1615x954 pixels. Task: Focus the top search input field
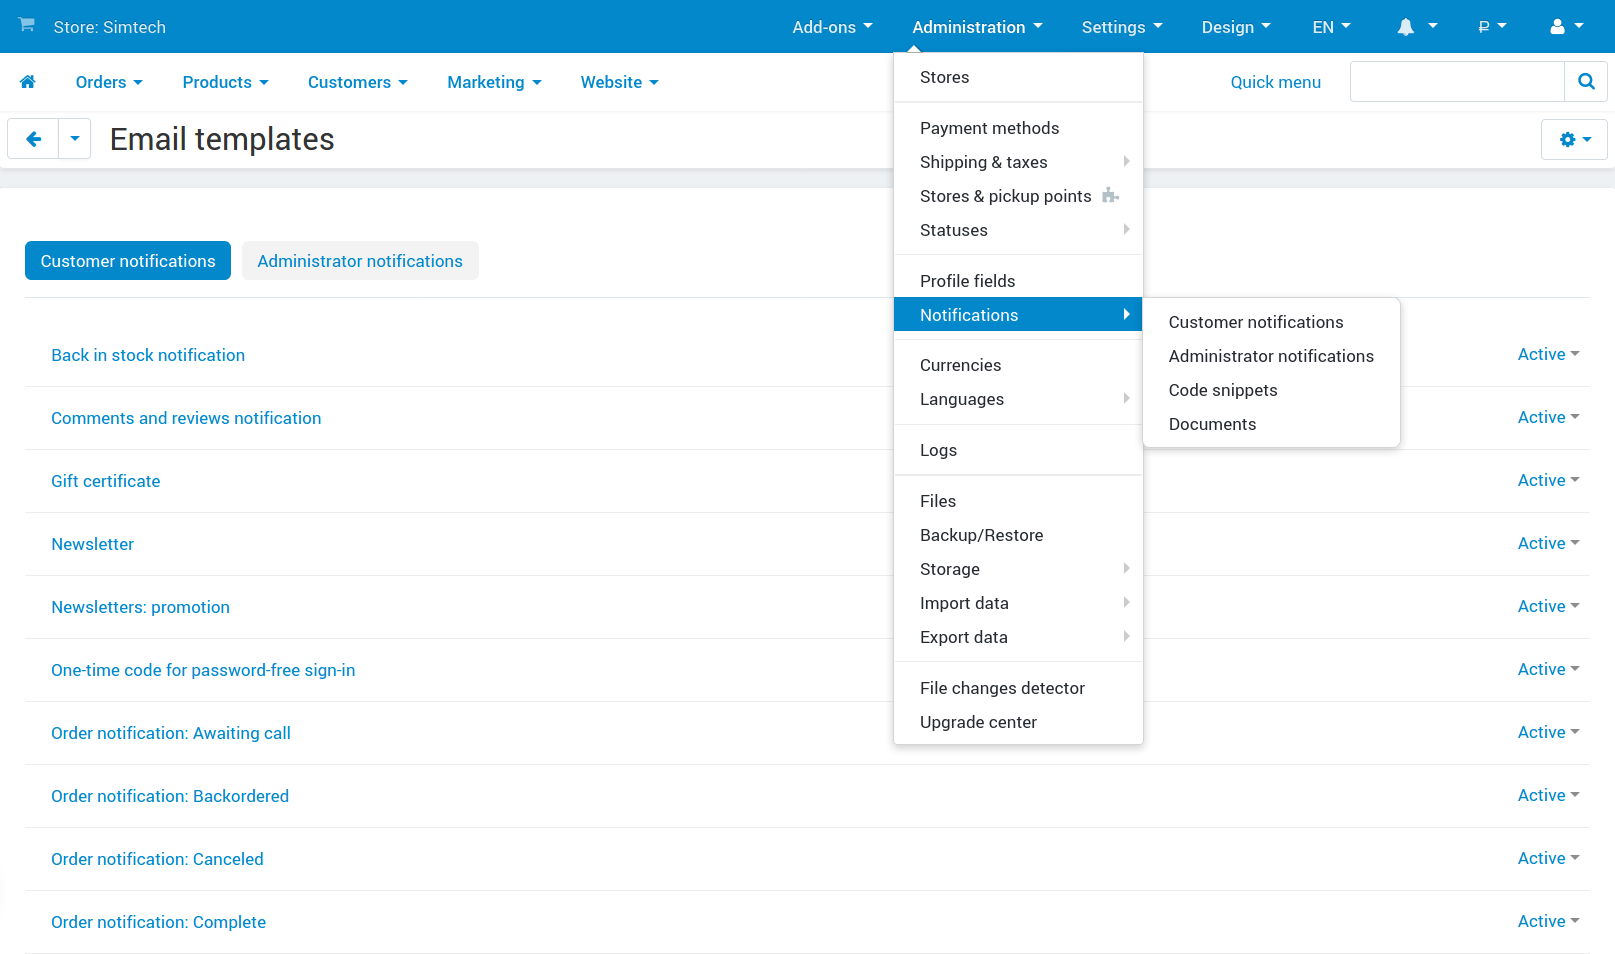(x=1457, y=82)
